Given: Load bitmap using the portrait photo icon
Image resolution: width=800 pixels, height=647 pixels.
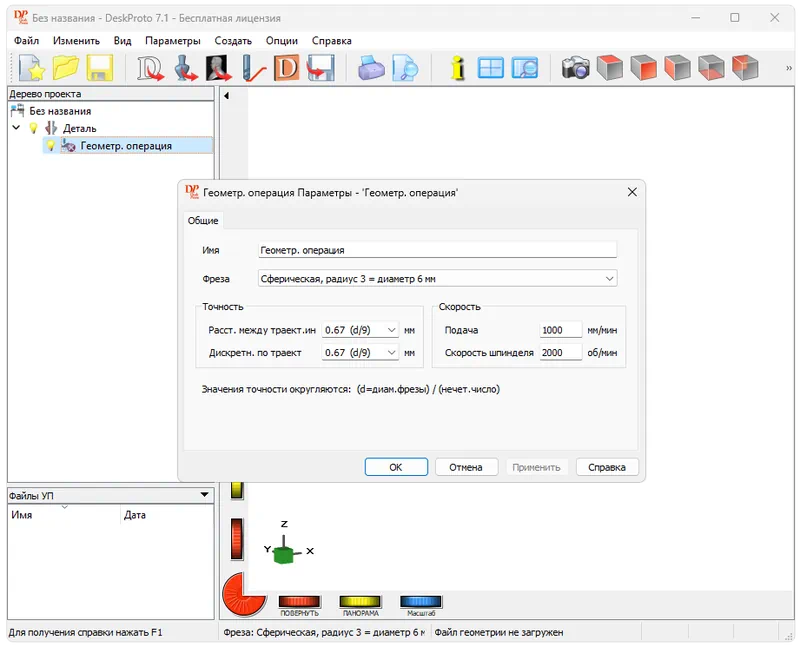Looking at the screenshot, I should 218,68.
